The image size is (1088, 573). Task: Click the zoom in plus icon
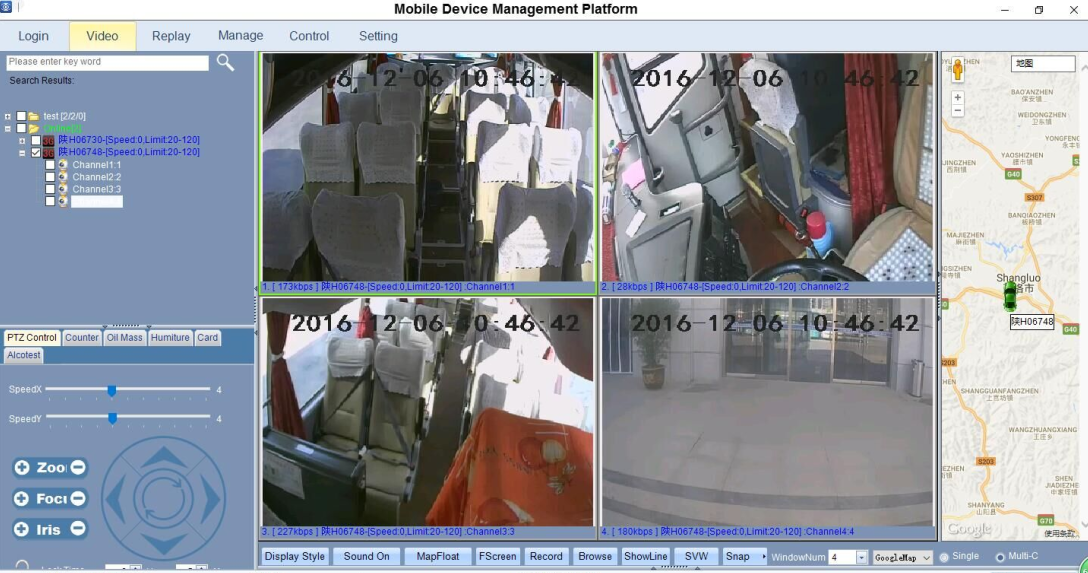pos(22,468)
